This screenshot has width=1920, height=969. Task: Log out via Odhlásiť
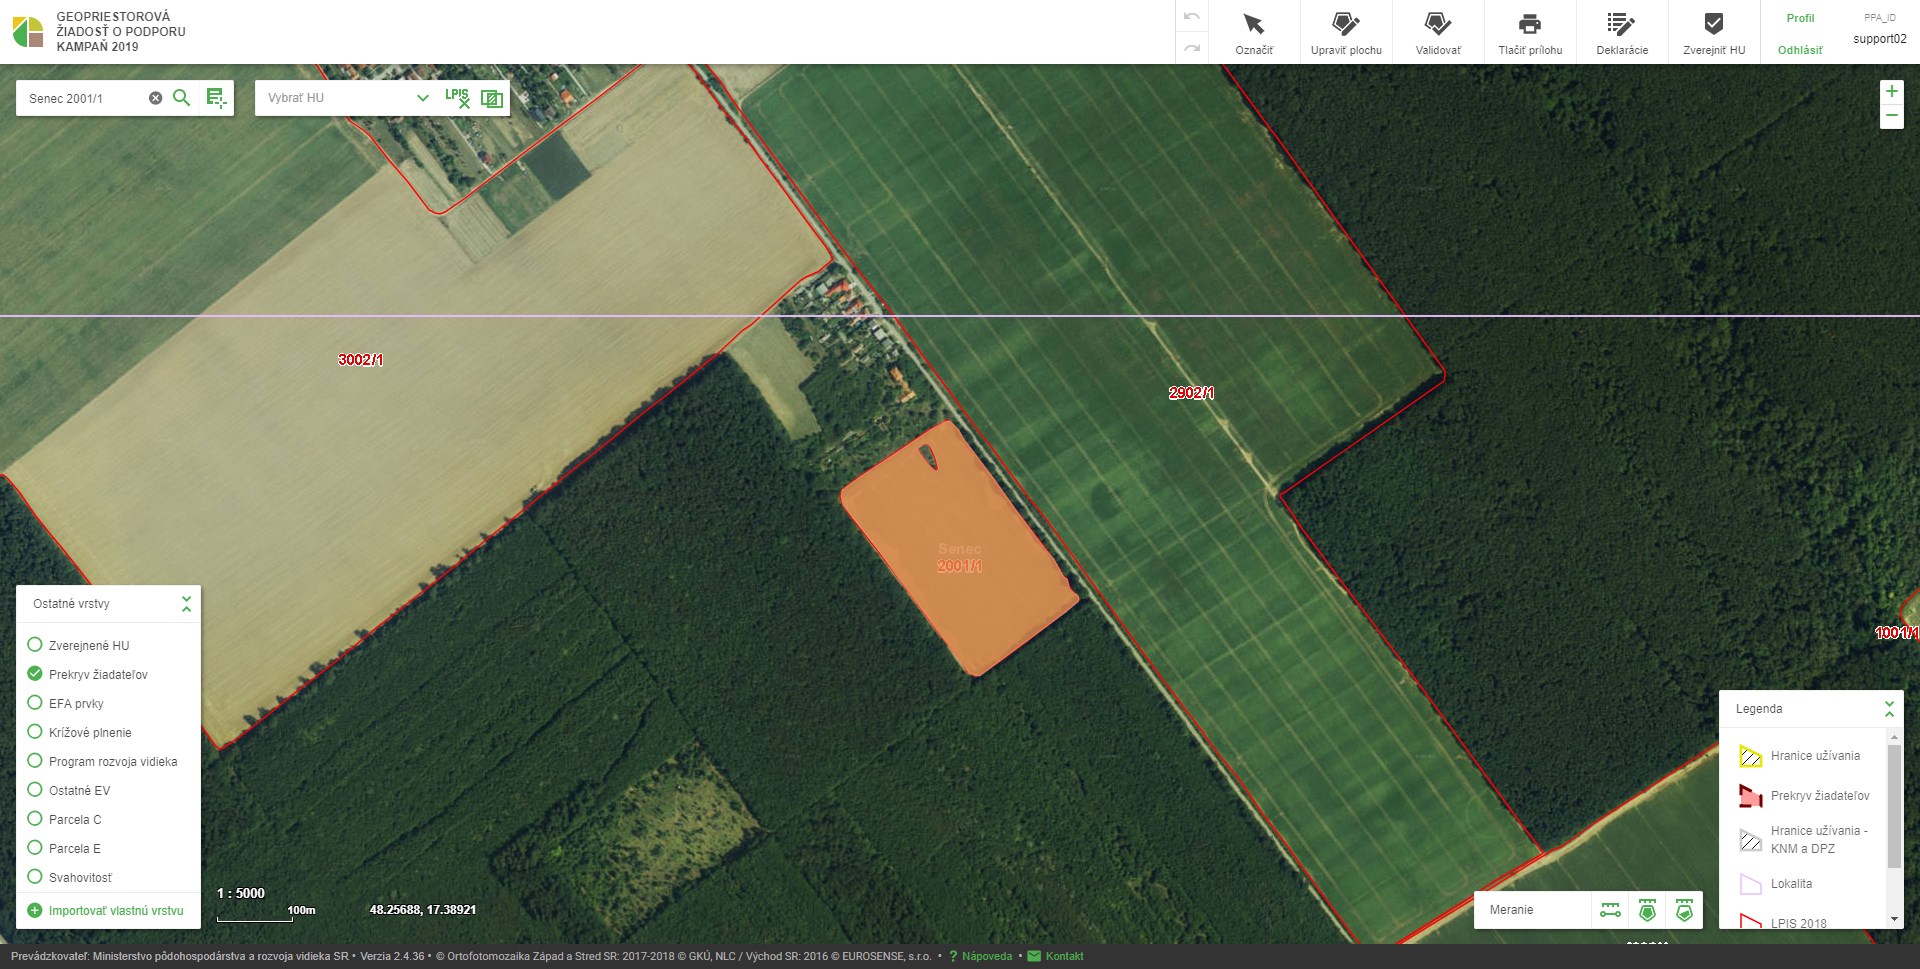(1800, 50)
